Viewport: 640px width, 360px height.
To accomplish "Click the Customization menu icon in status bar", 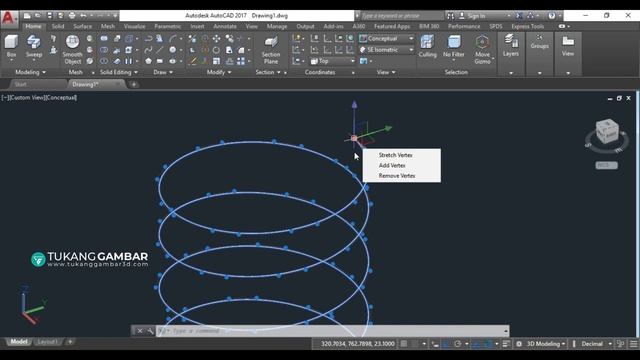I will [x=633, y=344].
